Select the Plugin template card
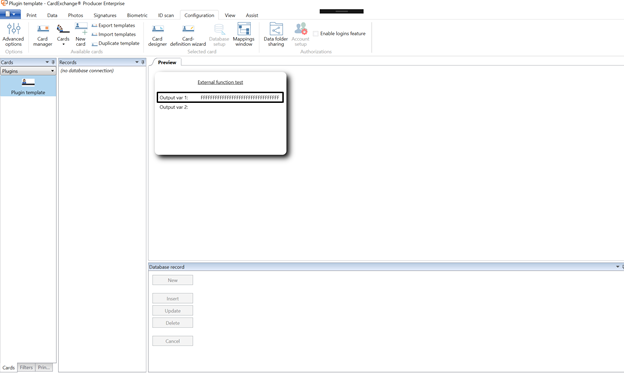Screen dimensions: 624x374 click(x=28, y=86)
